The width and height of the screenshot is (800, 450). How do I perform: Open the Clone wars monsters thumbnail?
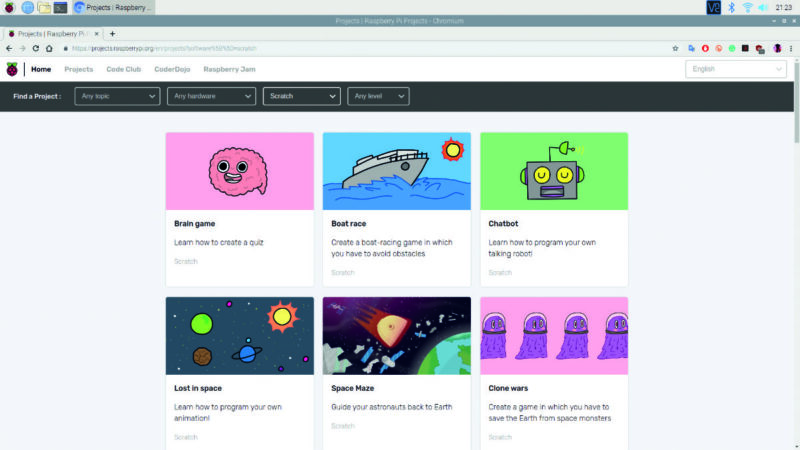pyautogui.click(x=554, y=336)
